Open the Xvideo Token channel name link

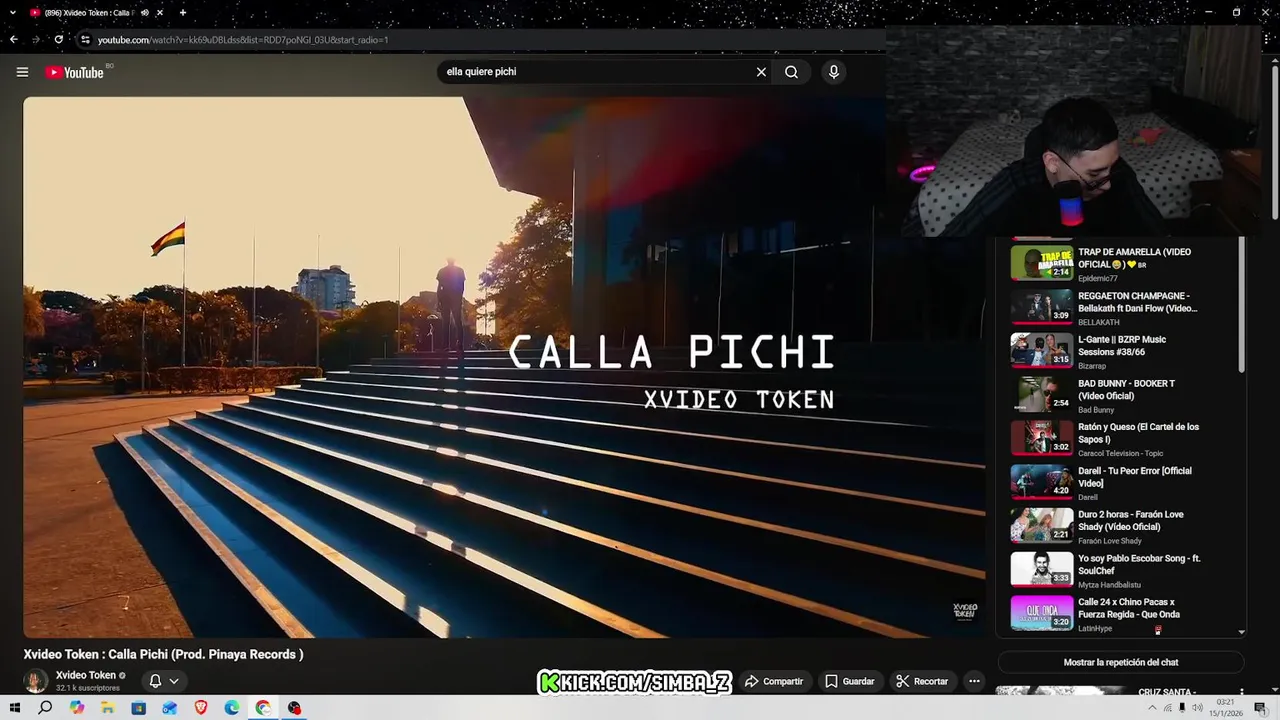(x=86, y=675)
